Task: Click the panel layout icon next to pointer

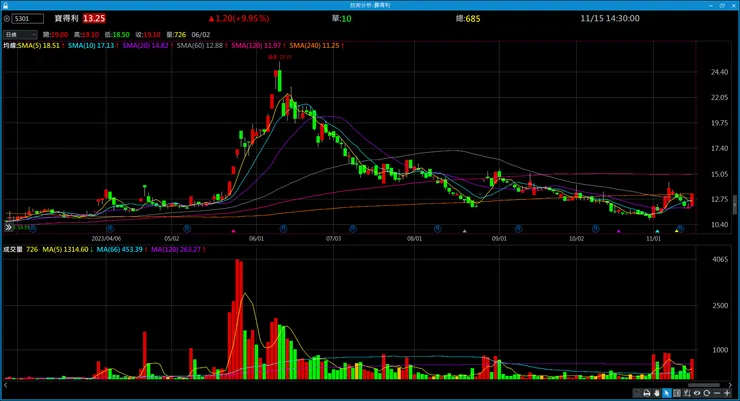Action: pos(677,393)
